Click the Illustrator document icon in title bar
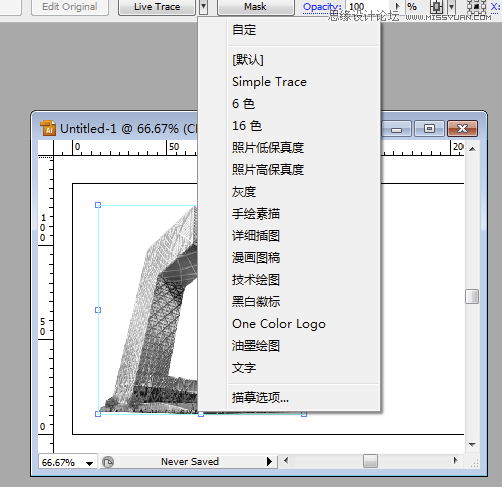The width and height of the screenshot is (502, 487). [x=48, y=128]
